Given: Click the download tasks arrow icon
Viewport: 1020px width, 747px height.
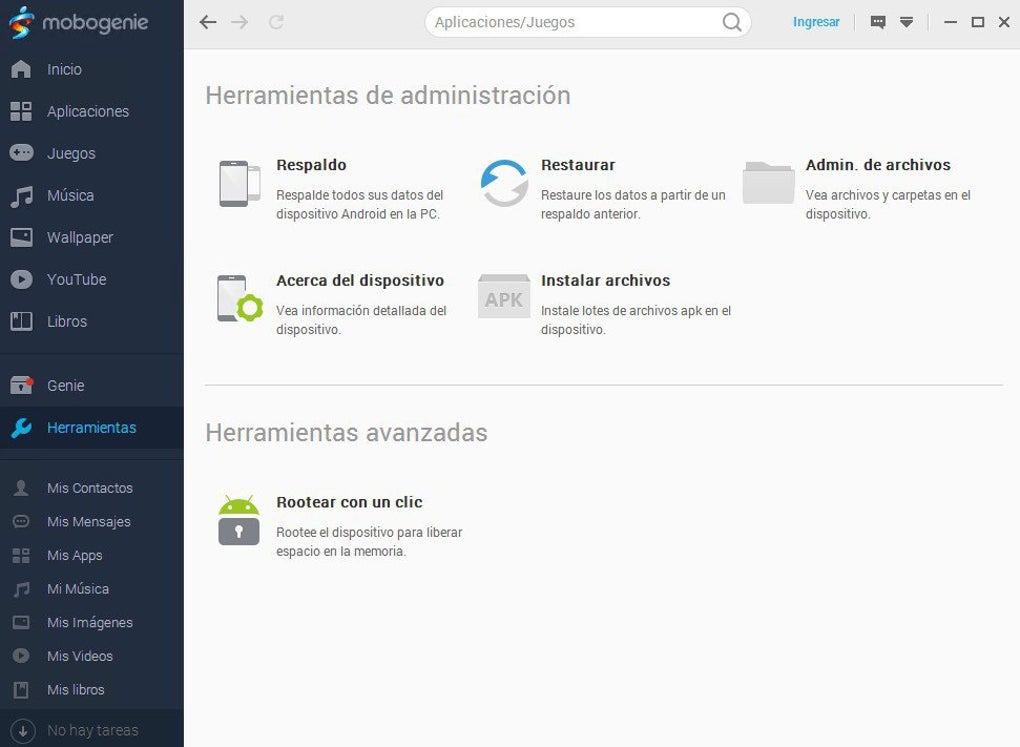Looking at the screenshot, I should [23, 730].
